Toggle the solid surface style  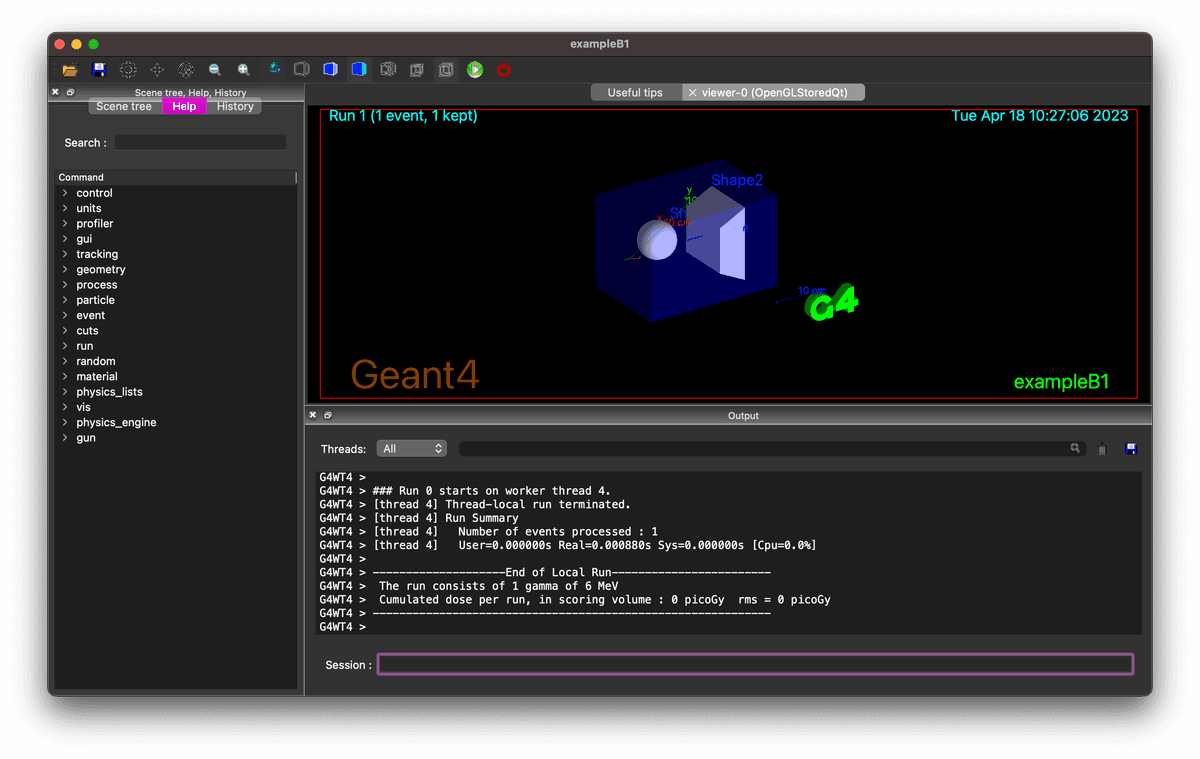359,70
